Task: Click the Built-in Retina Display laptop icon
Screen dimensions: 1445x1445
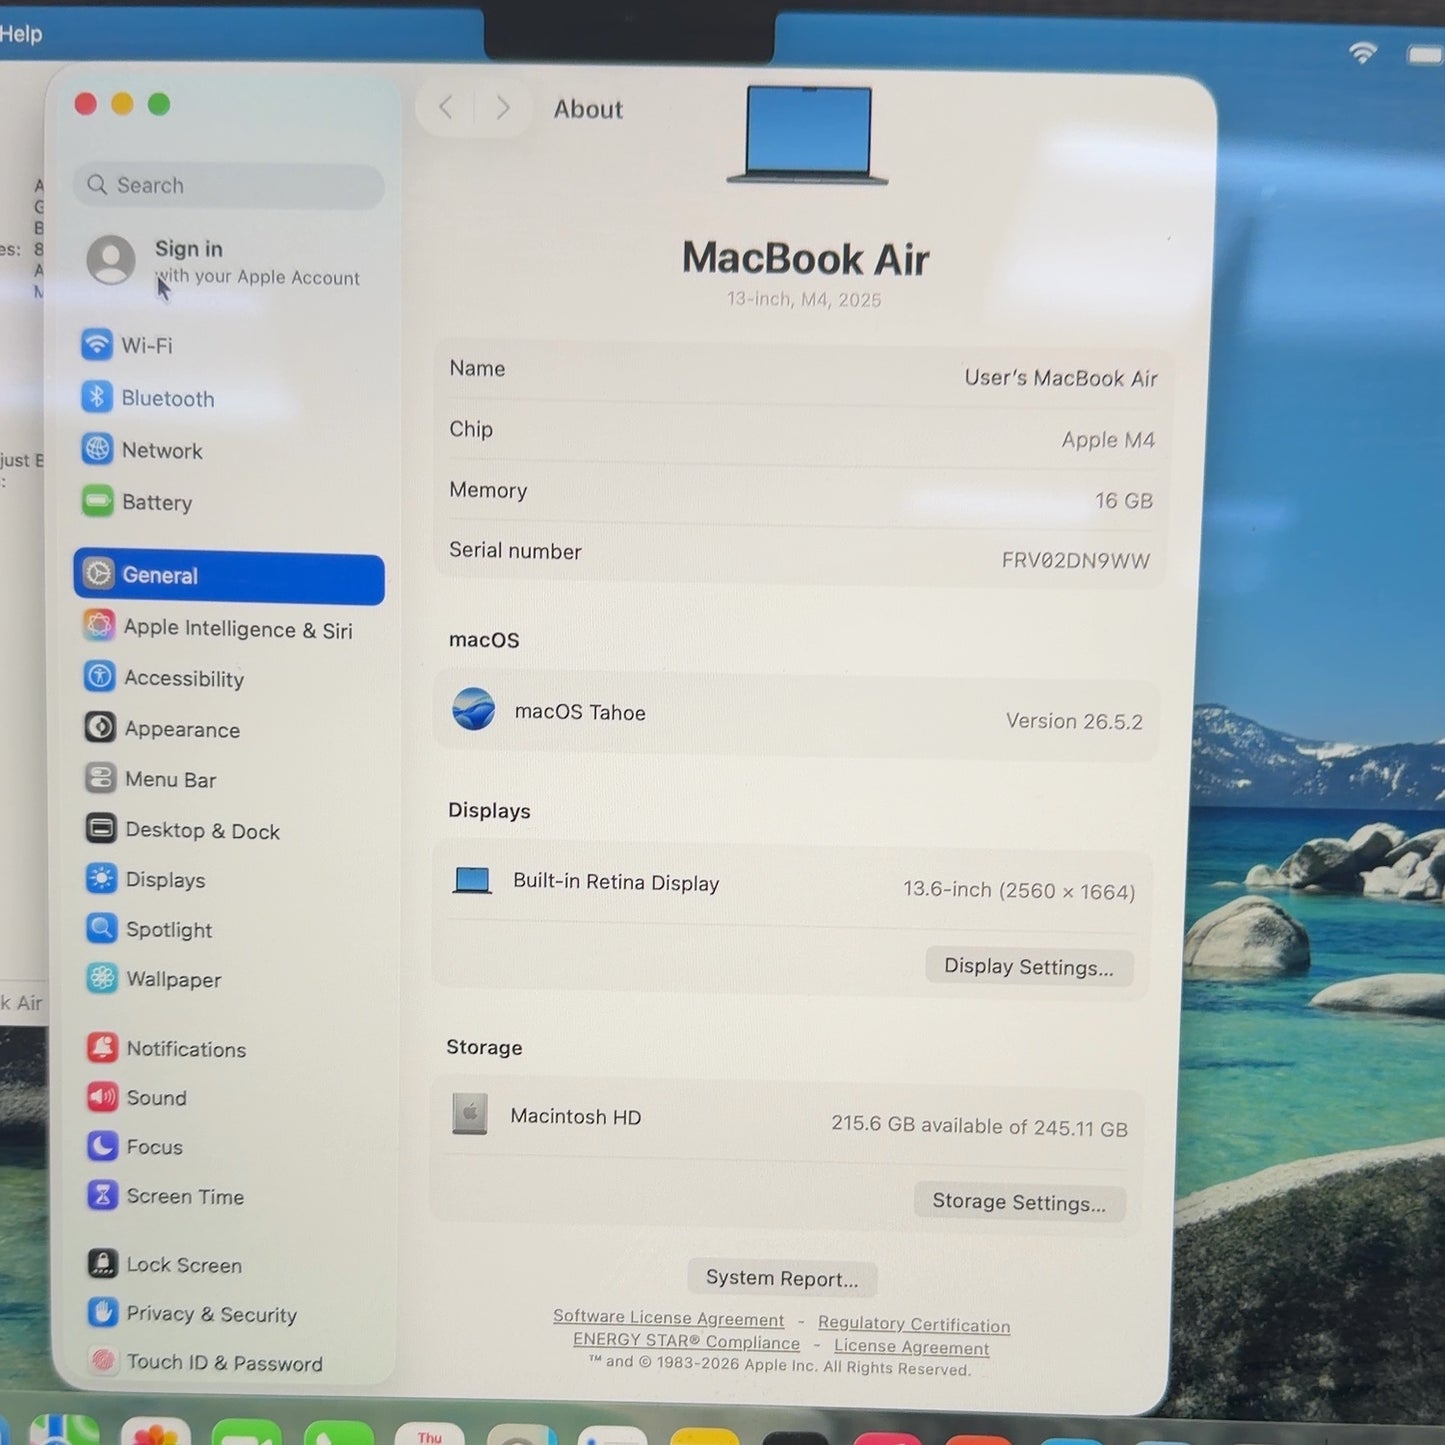Action: [472, 880]
